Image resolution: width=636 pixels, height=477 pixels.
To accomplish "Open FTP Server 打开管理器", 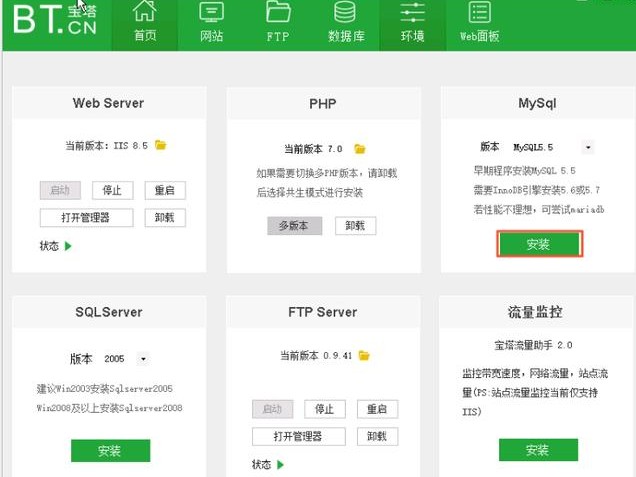I will pos(299,437).
